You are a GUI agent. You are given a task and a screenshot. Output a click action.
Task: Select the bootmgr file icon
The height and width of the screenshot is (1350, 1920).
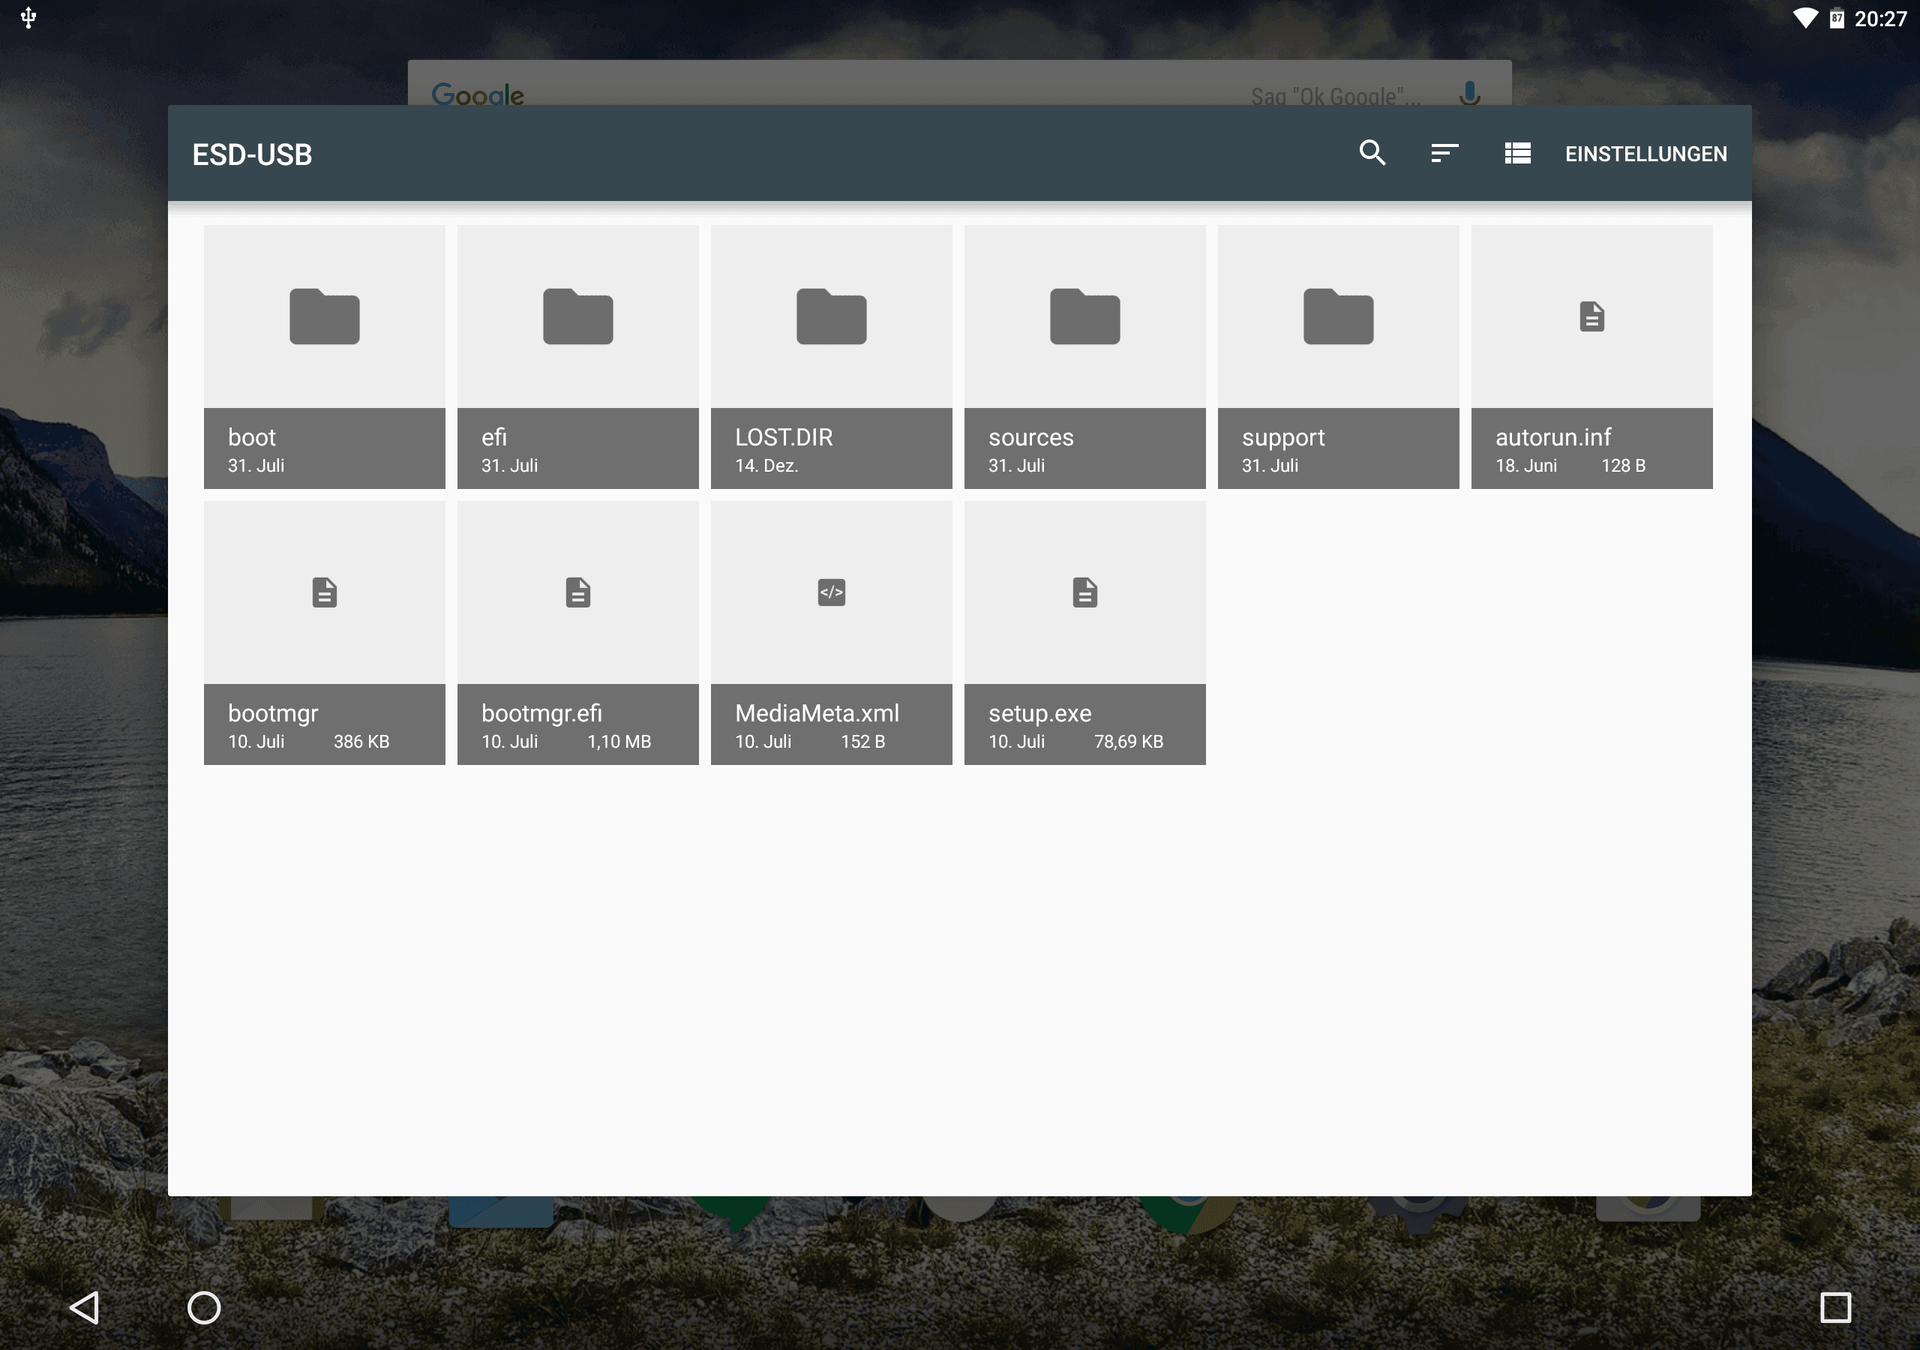point(324,592)
